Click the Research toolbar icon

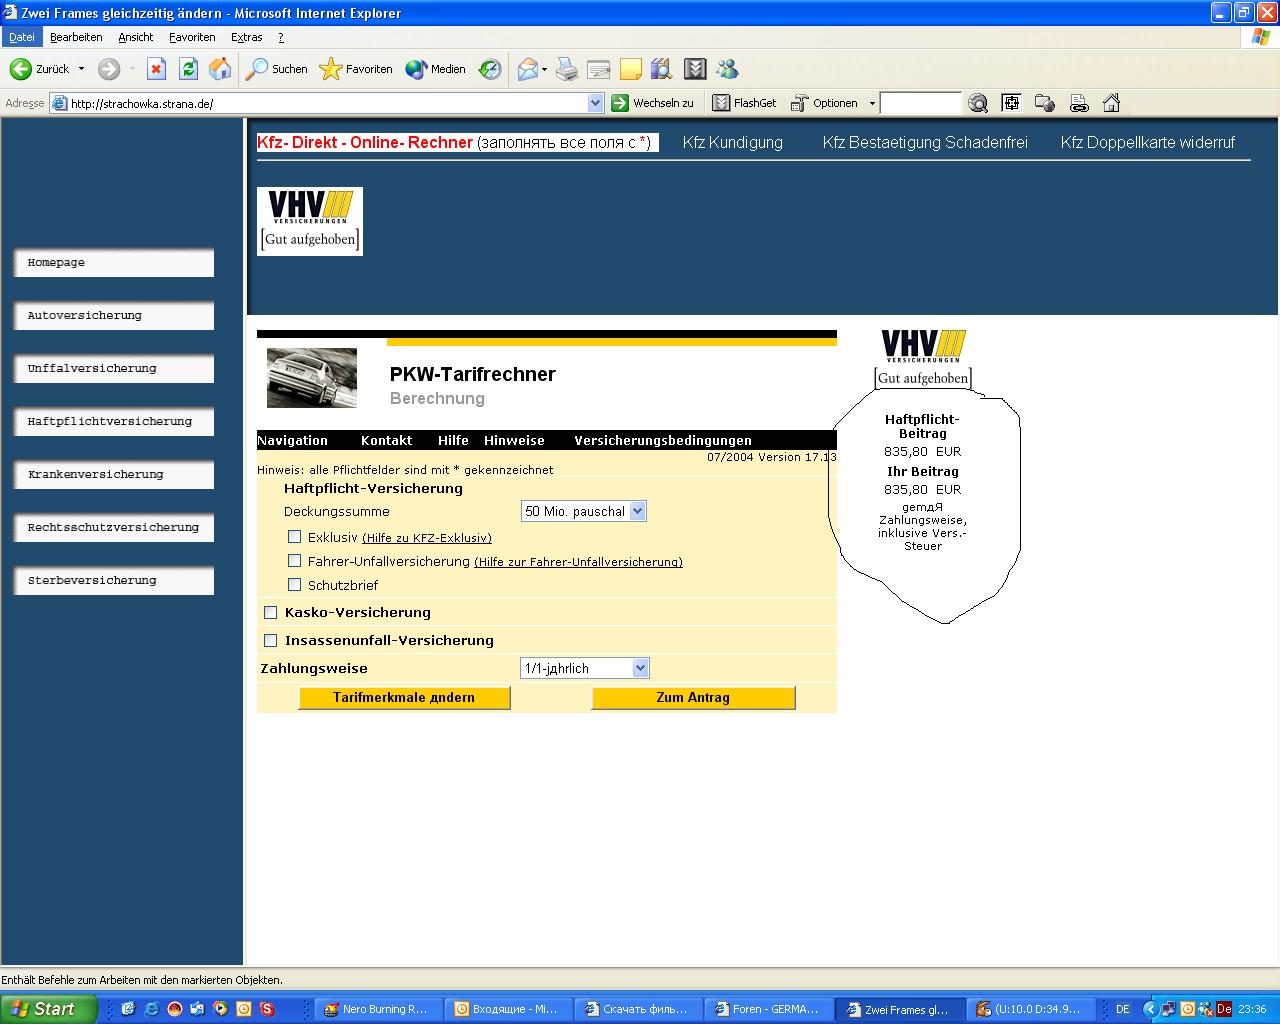coord(661,69)
